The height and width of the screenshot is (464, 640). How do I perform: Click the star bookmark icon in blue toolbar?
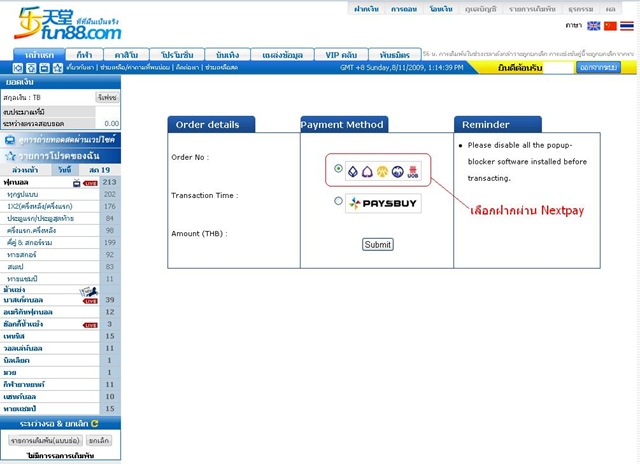point(58,68)
